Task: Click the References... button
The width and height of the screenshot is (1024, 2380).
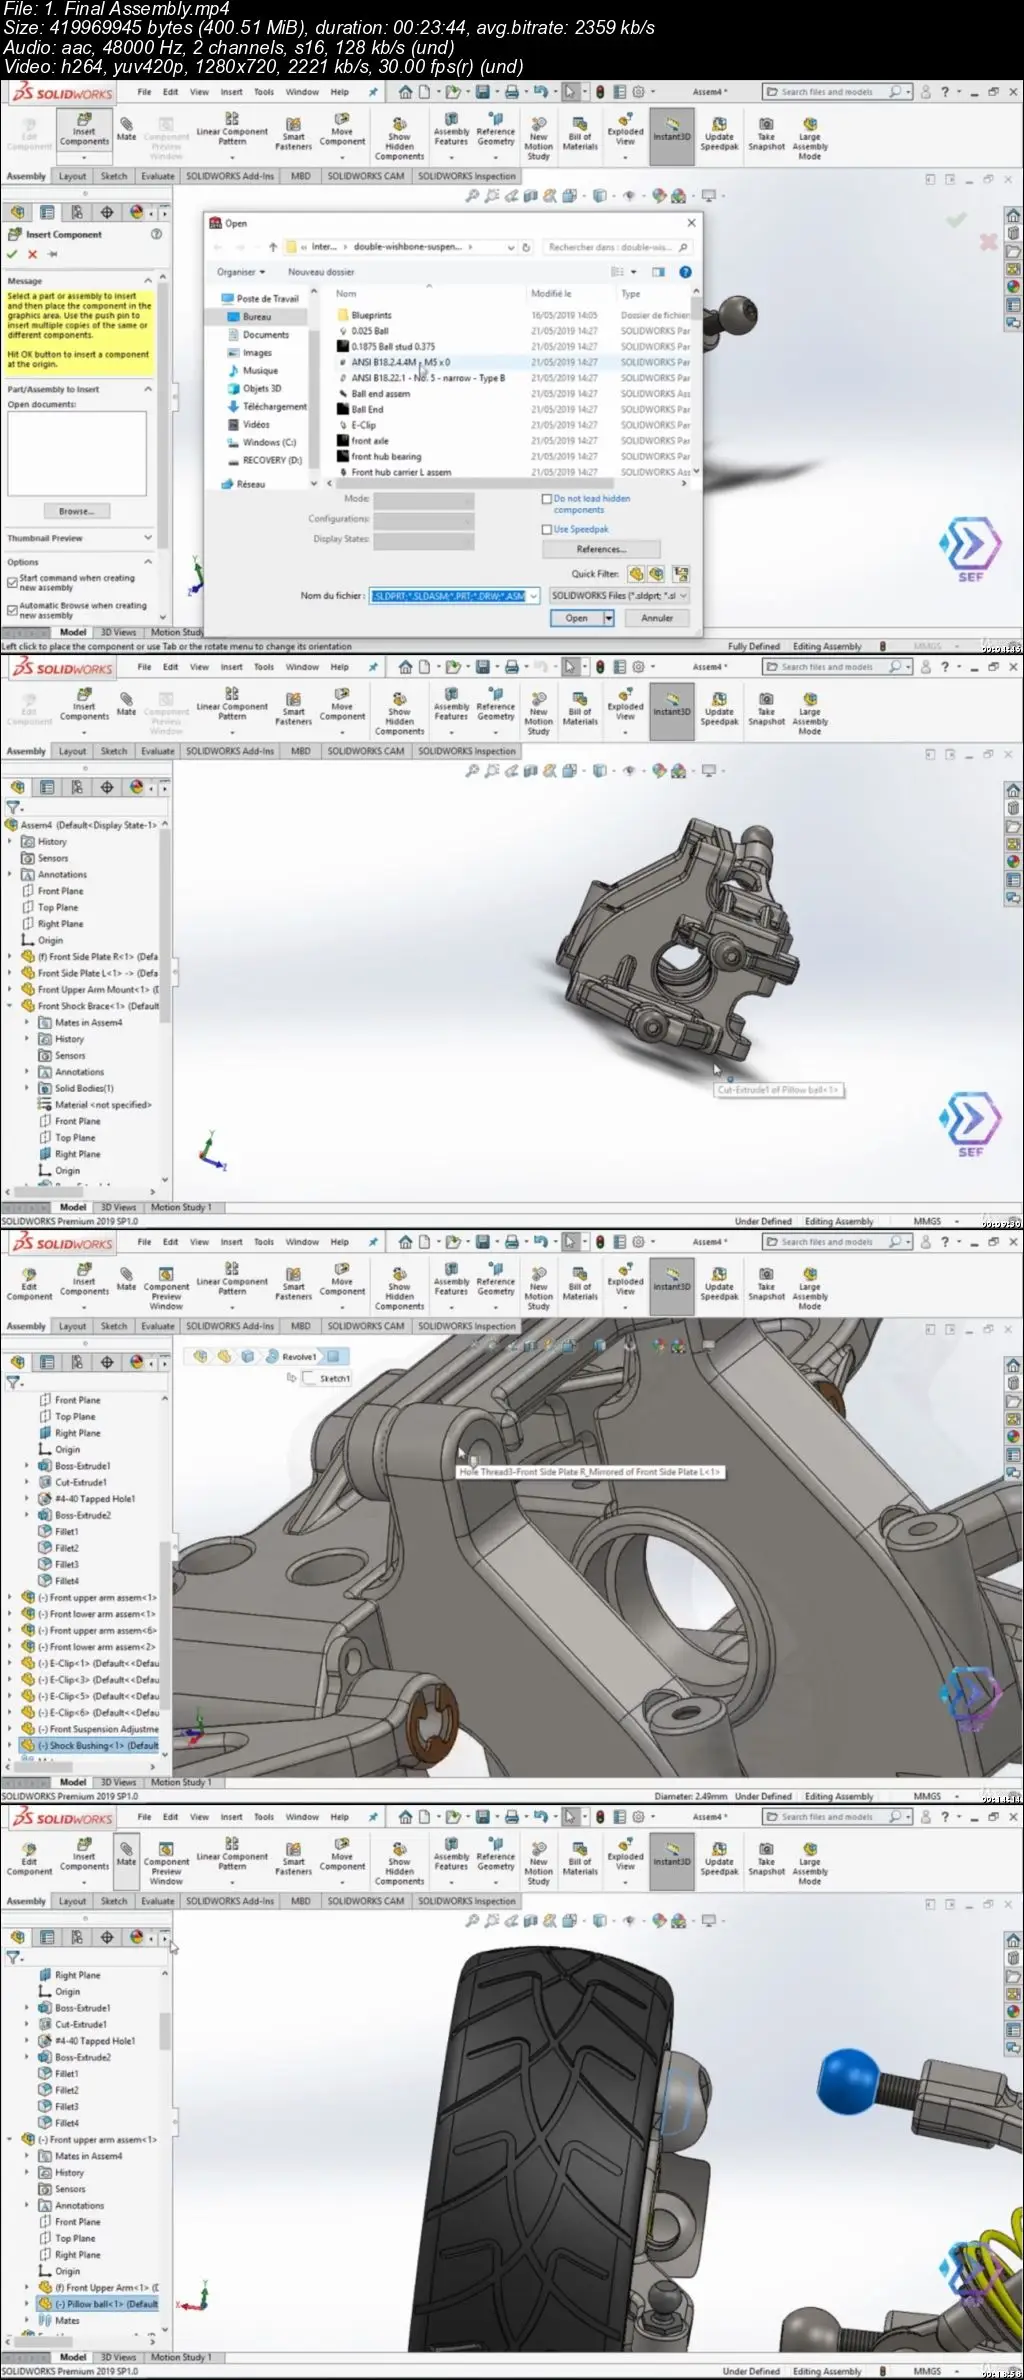Action: [601, 549]
